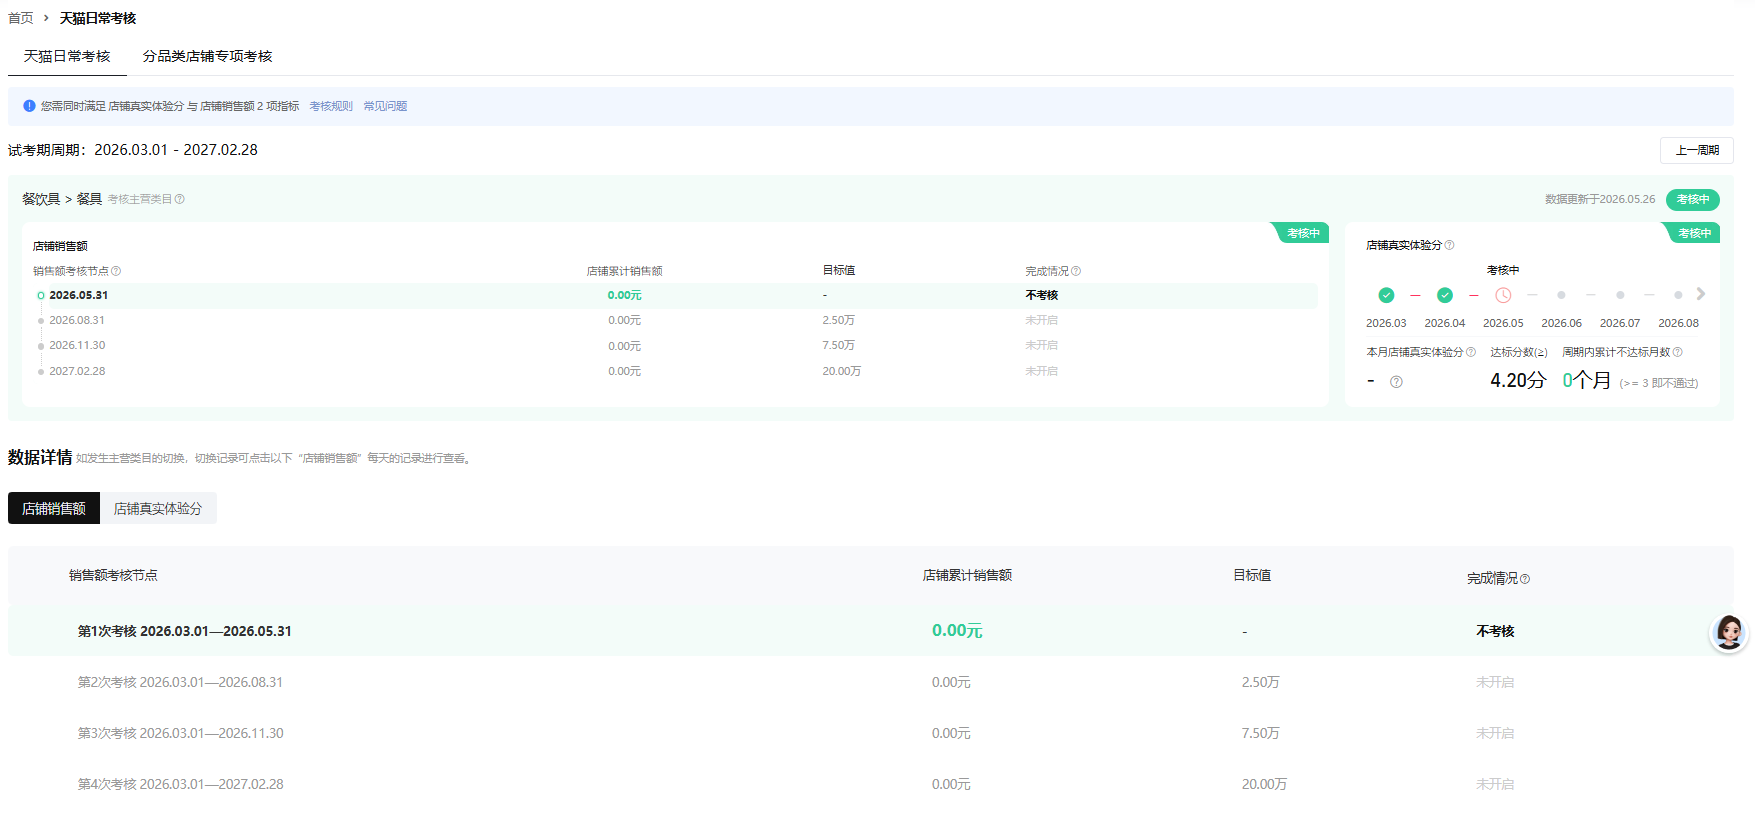The width and height of the screenshot is (1755, 832).
Task: Click the 0个月 不达标月数 value
Action: click(1587, 380)
